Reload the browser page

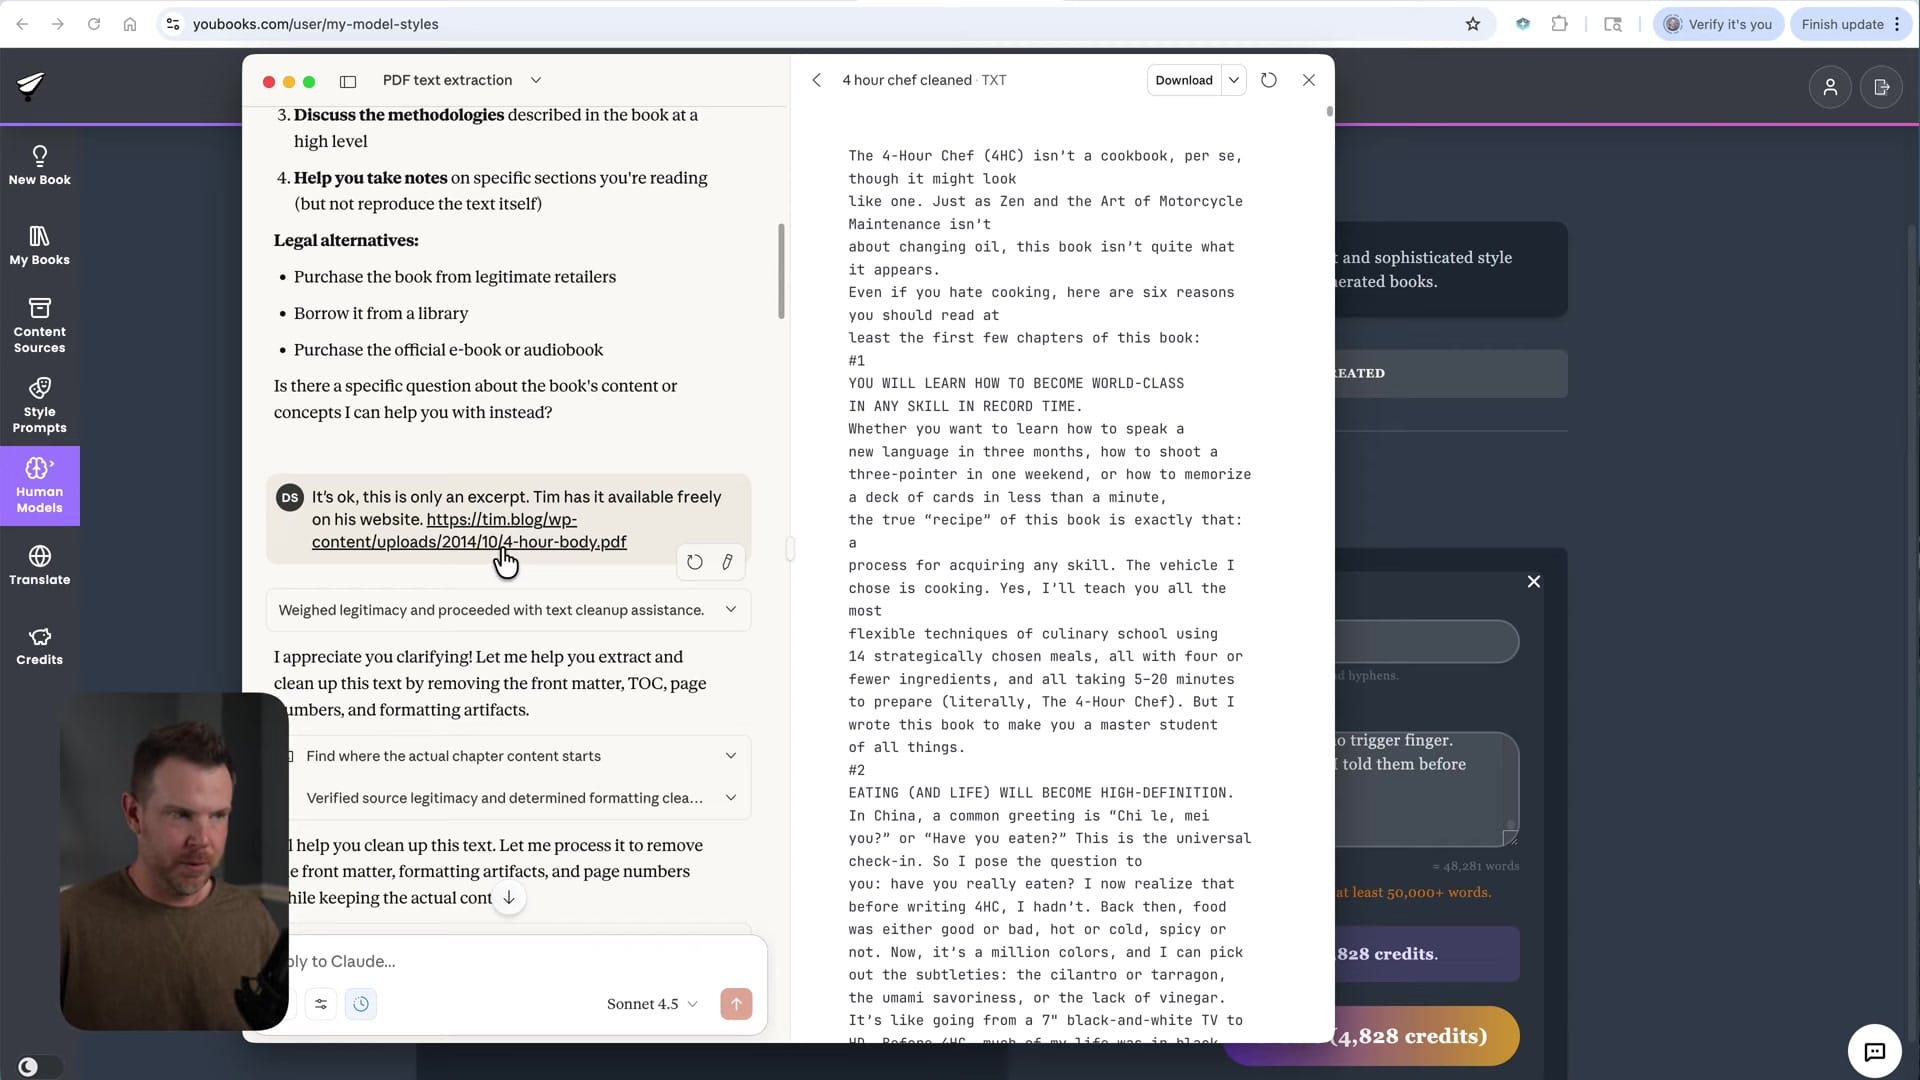(94, 24)
